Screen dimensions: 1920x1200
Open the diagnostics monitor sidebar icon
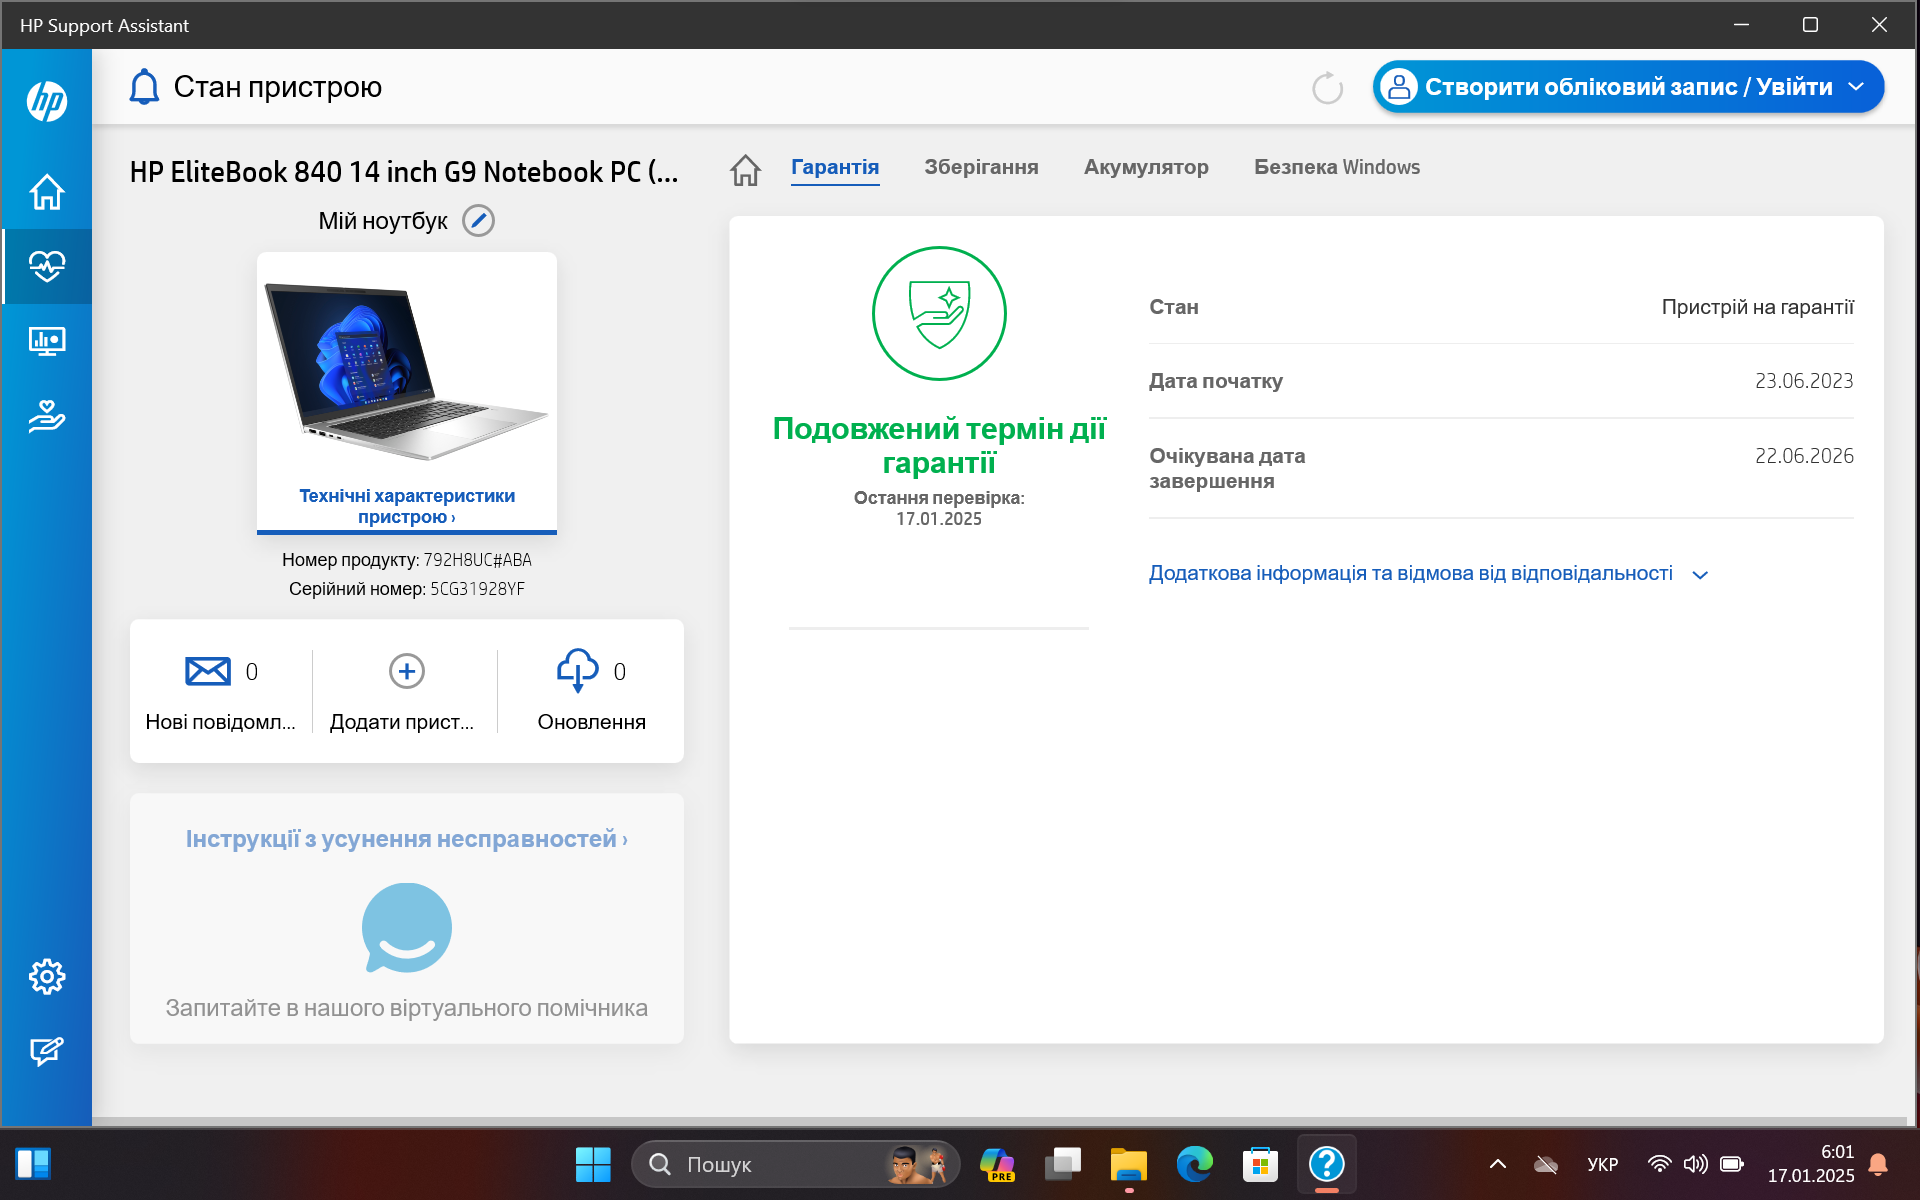47,341
